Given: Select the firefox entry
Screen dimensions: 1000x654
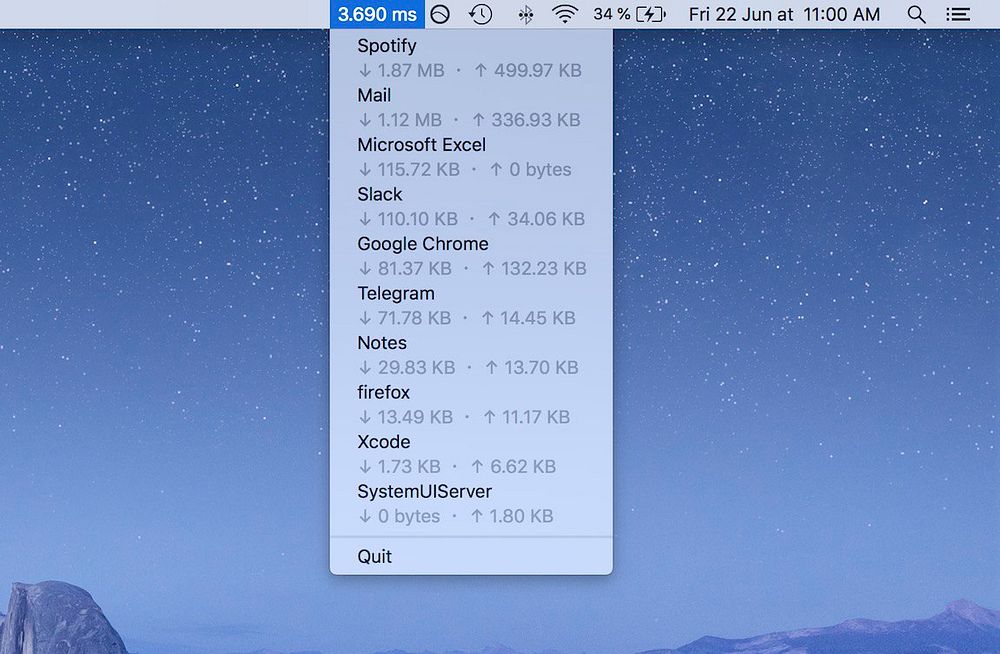Looking at the screenshot, I should point(383,392).
